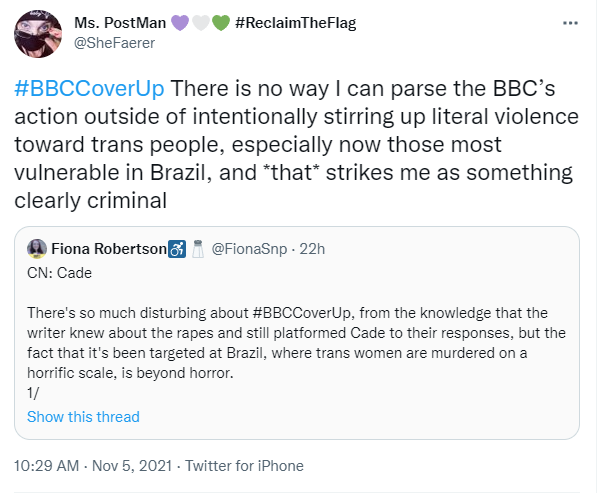This screenshot has height=493, width=599.
Task: Open Ms. PostMan's profile picture
Action: 38,34
